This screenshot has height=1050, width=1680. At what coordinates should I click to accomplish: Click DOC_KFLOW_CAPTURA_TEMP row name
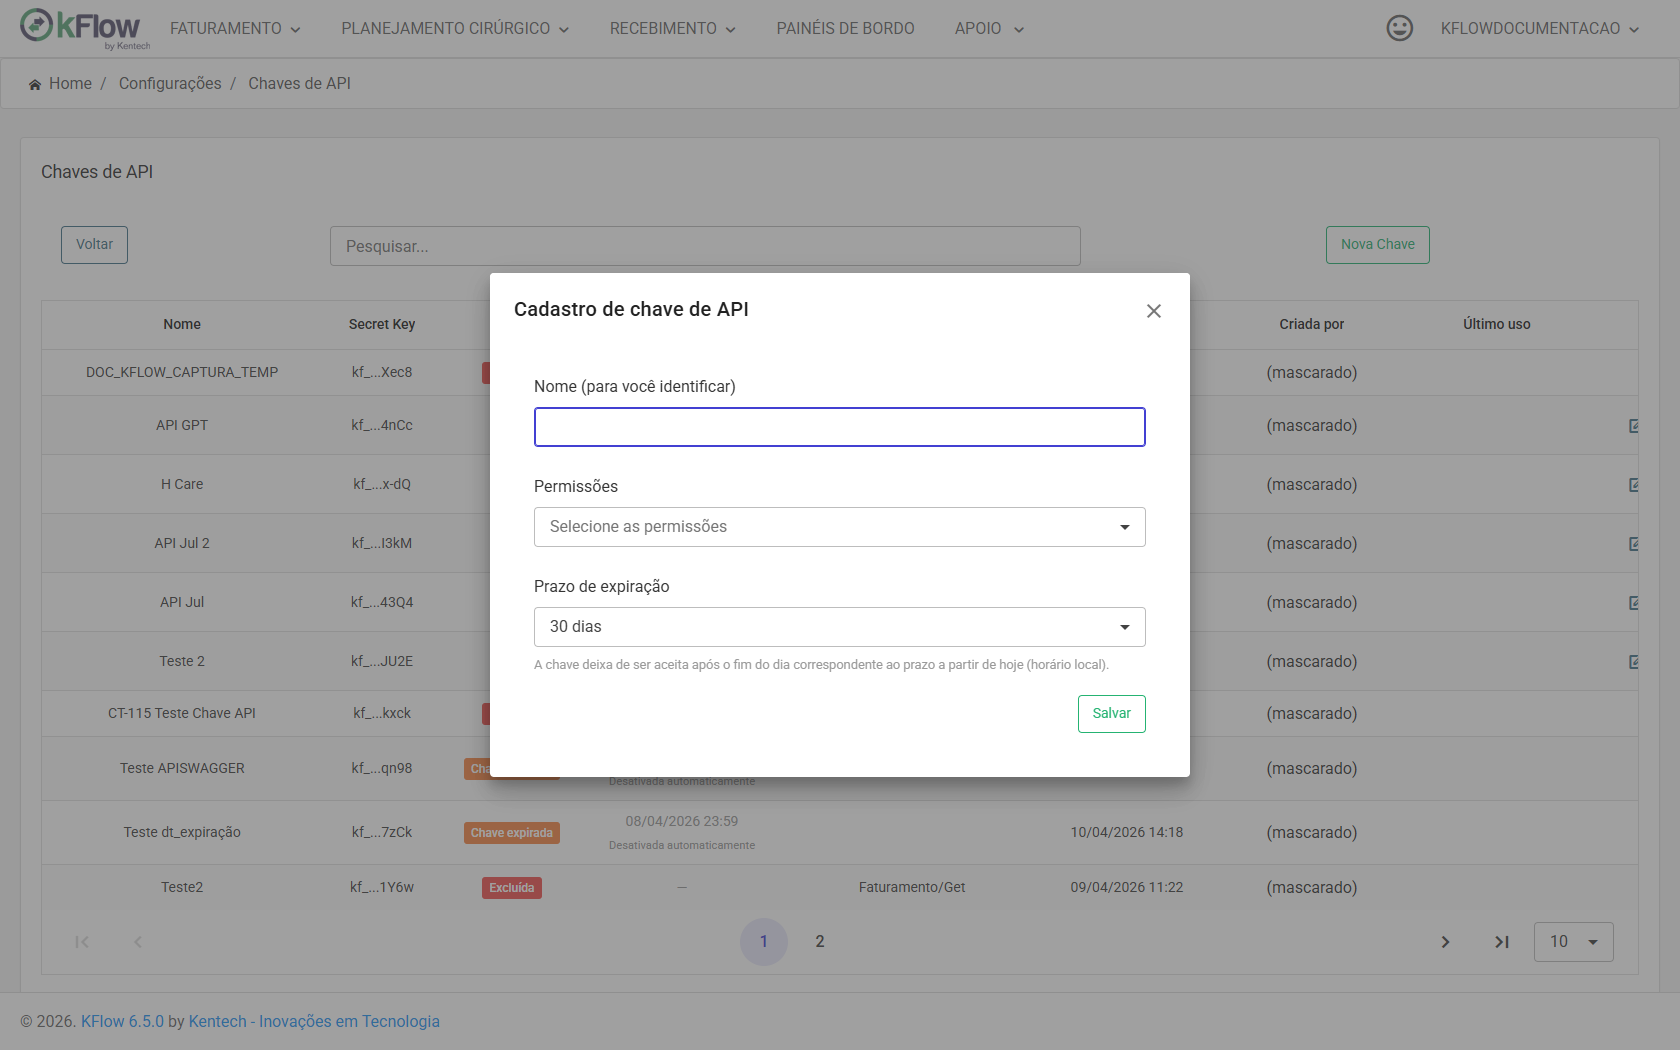(x=182, y=372)
